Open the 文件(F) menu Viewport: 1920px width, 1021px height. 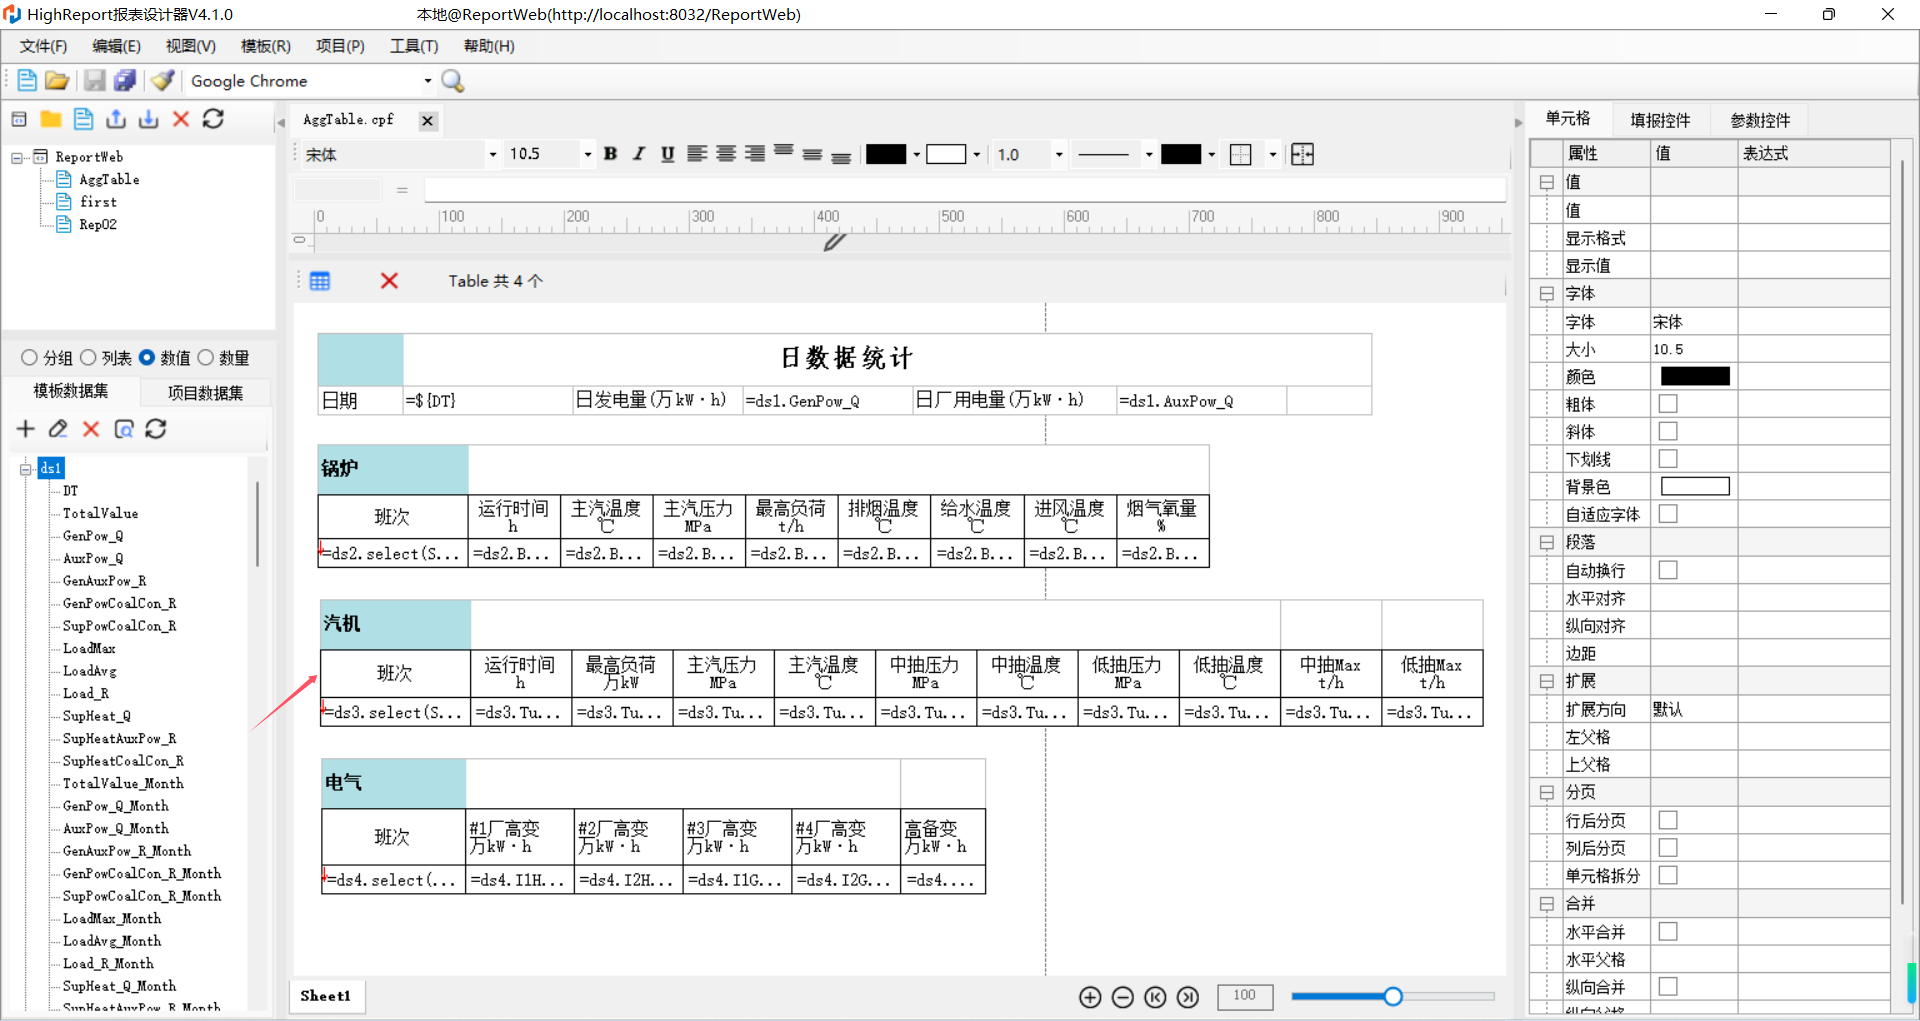point(43,46)
